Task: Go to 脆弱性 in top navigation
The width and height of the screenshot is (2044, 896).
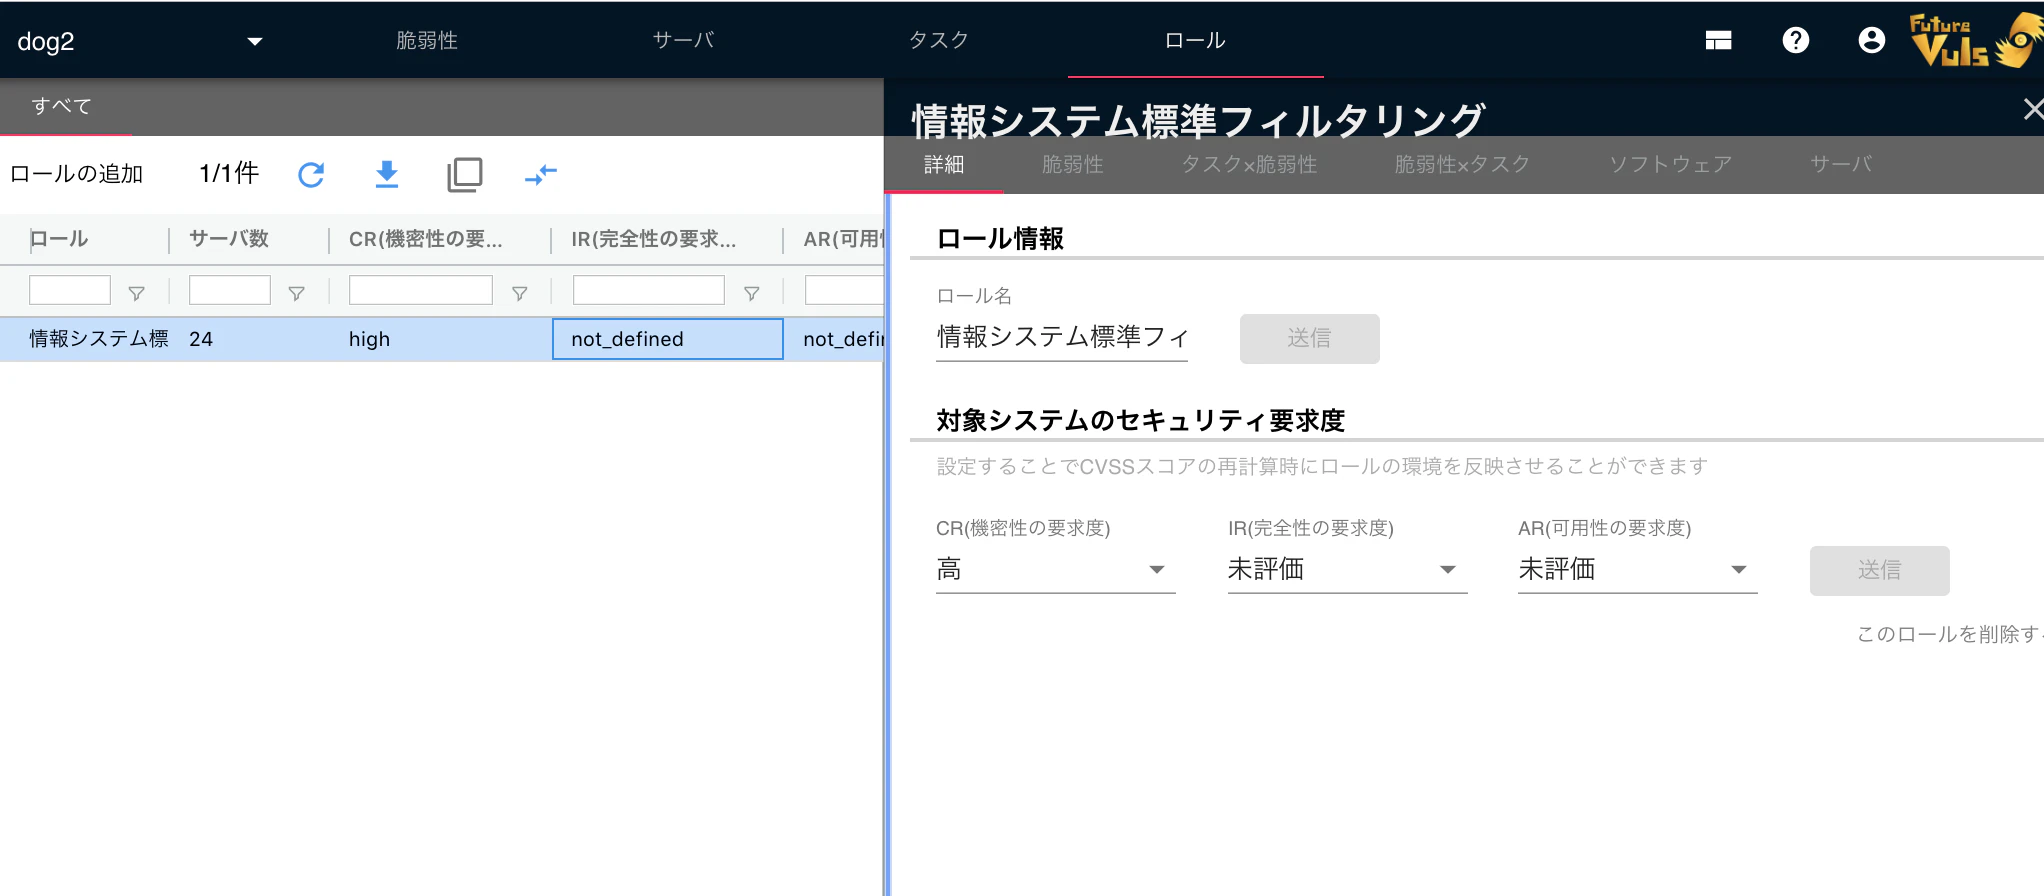Action: (427, 40)
